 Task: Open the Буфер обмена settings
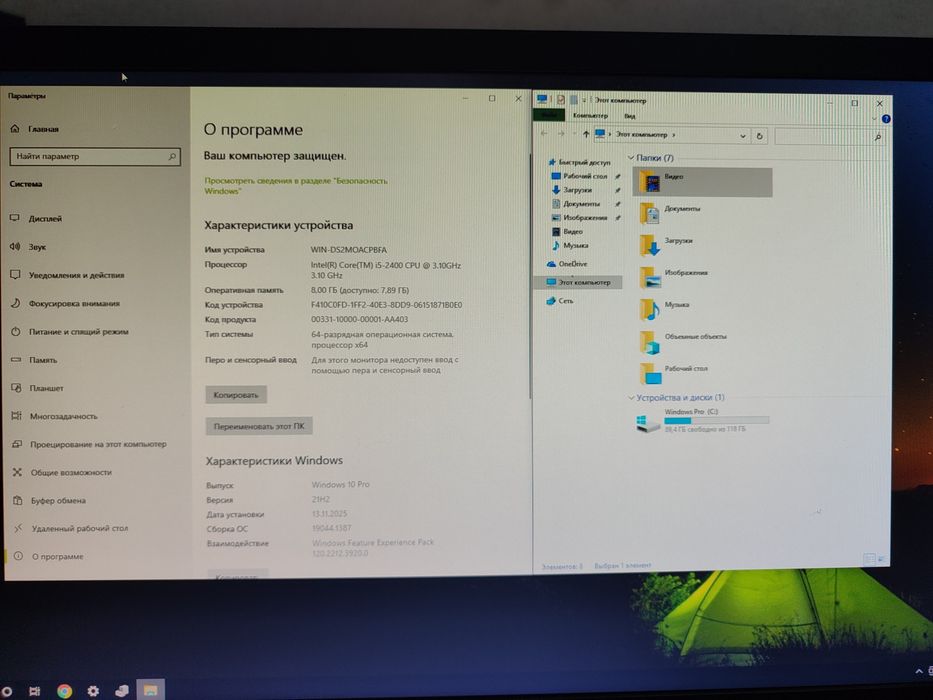[49, 501]
